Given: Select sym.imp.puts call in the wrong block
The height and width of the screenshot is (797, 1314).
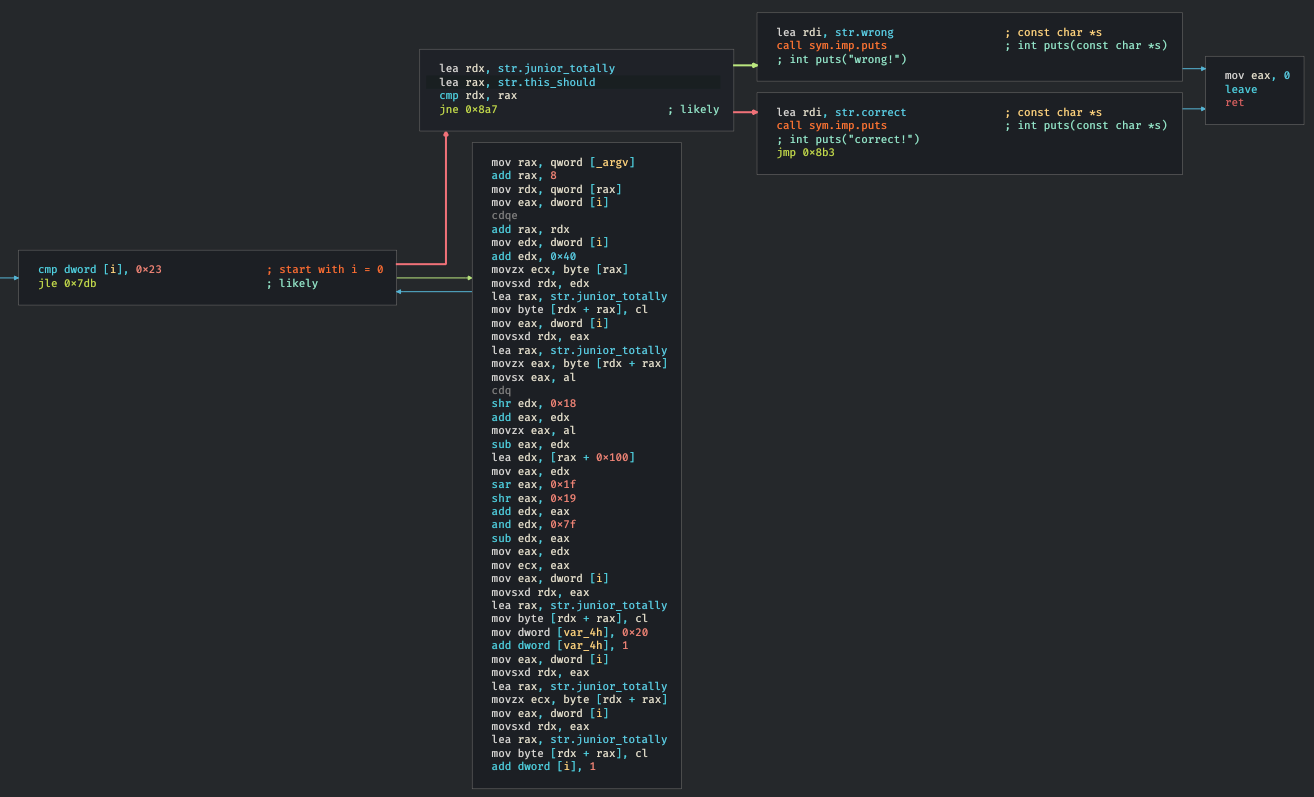Looking at the screenshot, I should coord(846,46).
